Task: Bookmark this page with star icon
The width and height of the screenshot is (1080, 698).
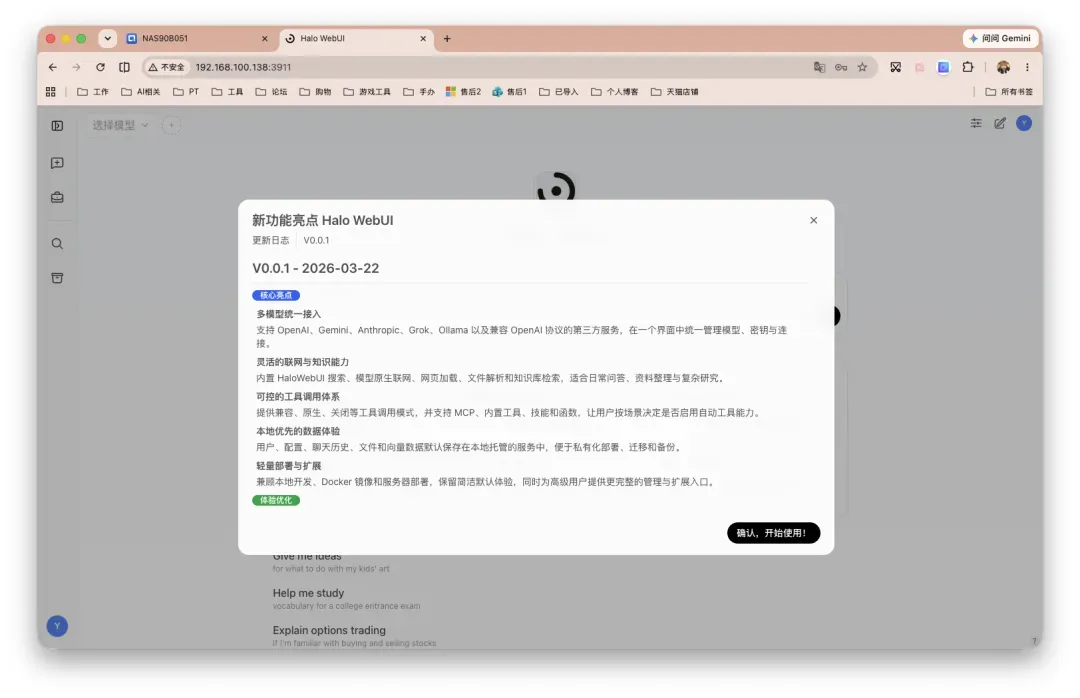Action: pos(862,68)
